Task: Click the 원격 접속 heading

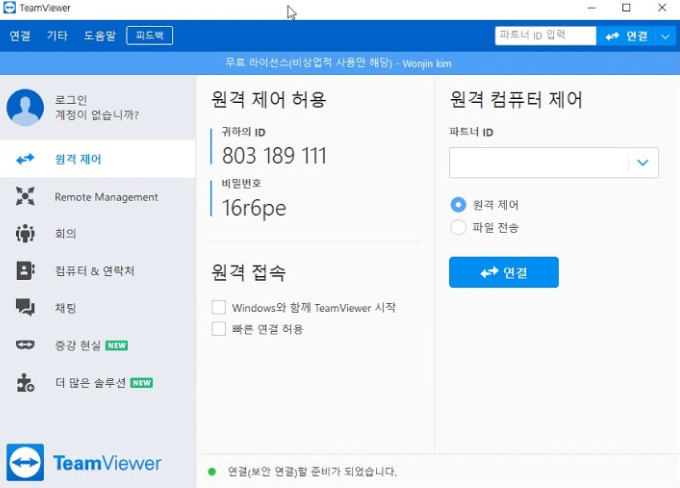Action: [248, 272]
